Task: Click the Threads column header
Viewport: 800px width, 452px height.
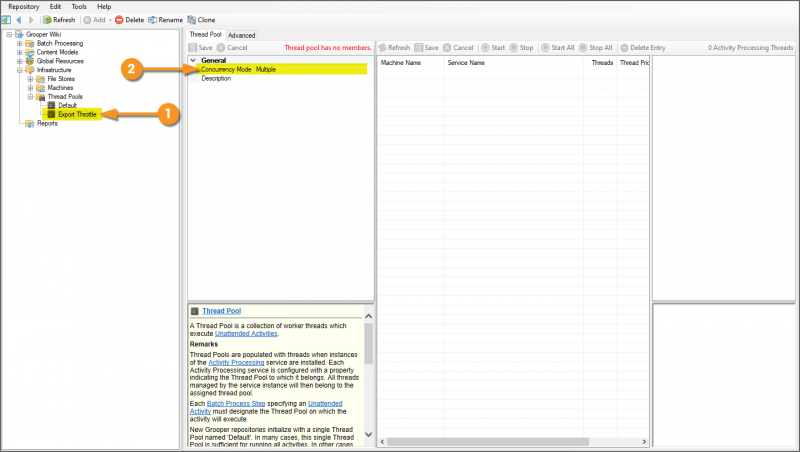Action: coord(602,63)
